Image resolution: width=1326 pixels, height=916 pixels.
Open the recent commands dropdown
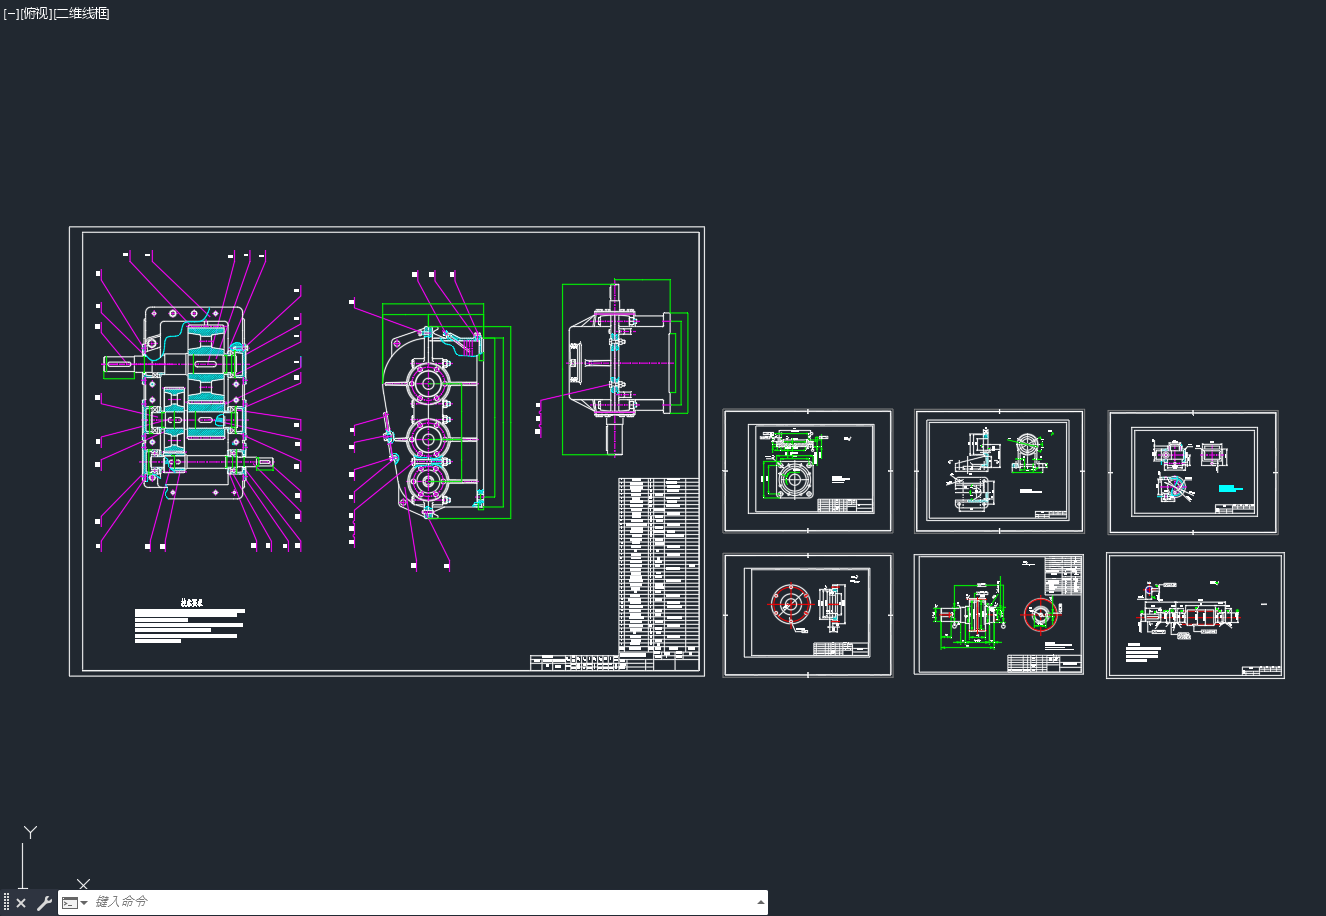pos(76,903)
